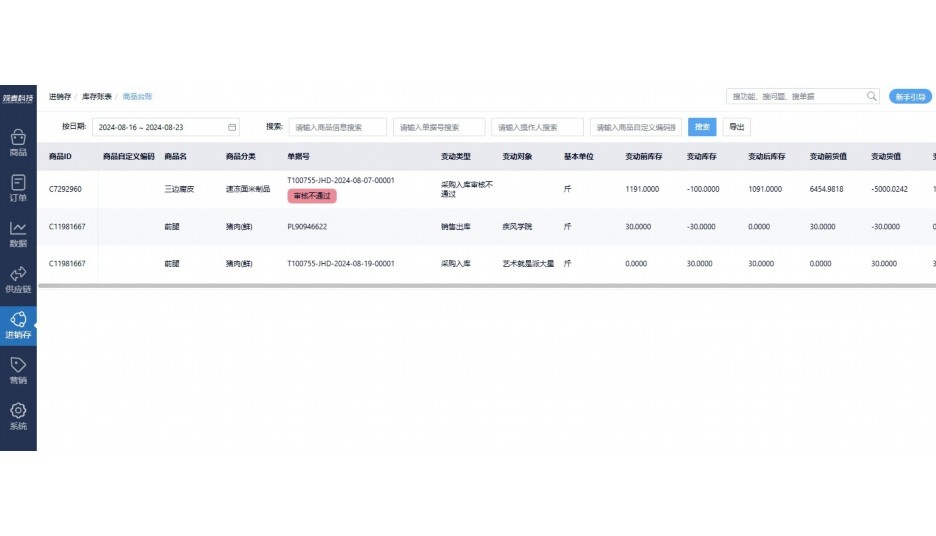
Task: Open the 供应链 section in sidebar
Action: (x=18, y=279)
